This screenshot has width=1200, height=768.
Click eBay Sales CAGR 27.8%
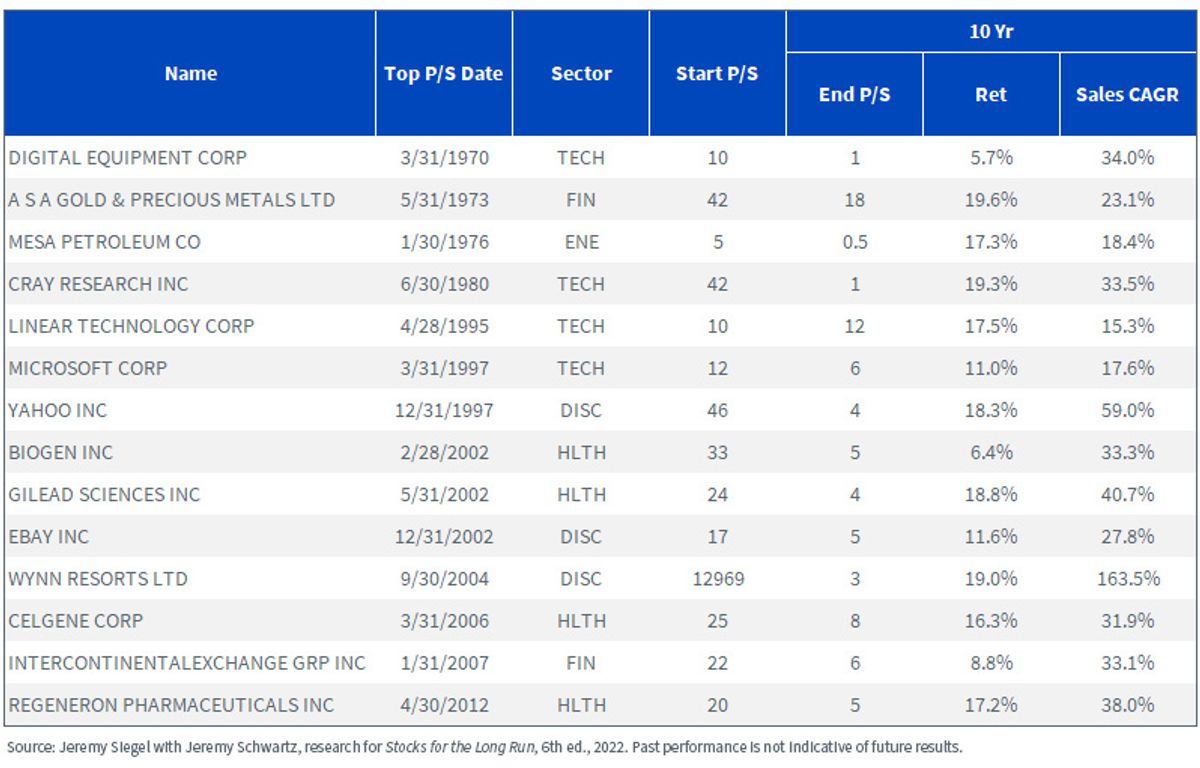1127,536
